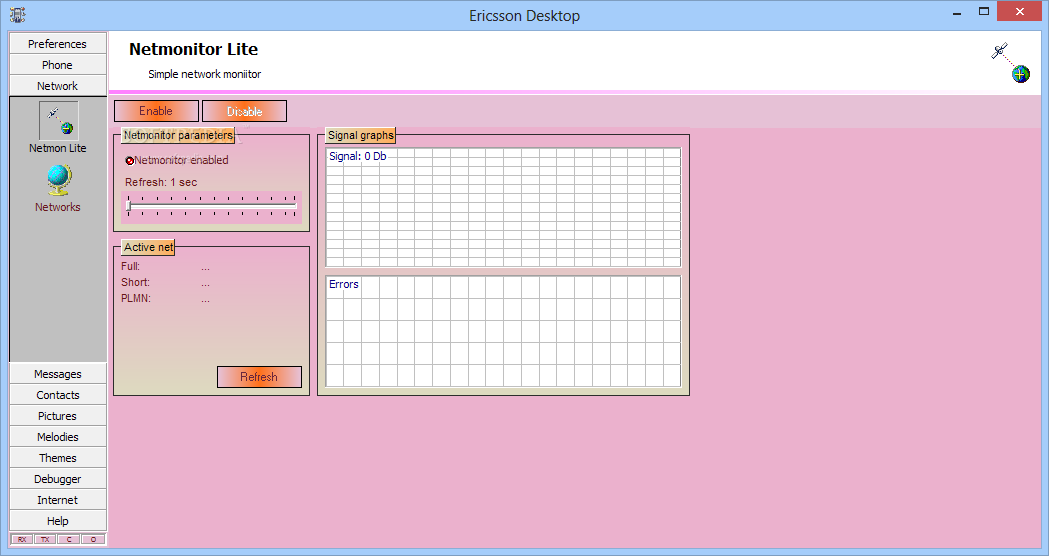Click the 'Simple network moniitor' subtitle
The height and width of the screenshot is (556, 1049).
pyautogui.click(x=205, y=74)
